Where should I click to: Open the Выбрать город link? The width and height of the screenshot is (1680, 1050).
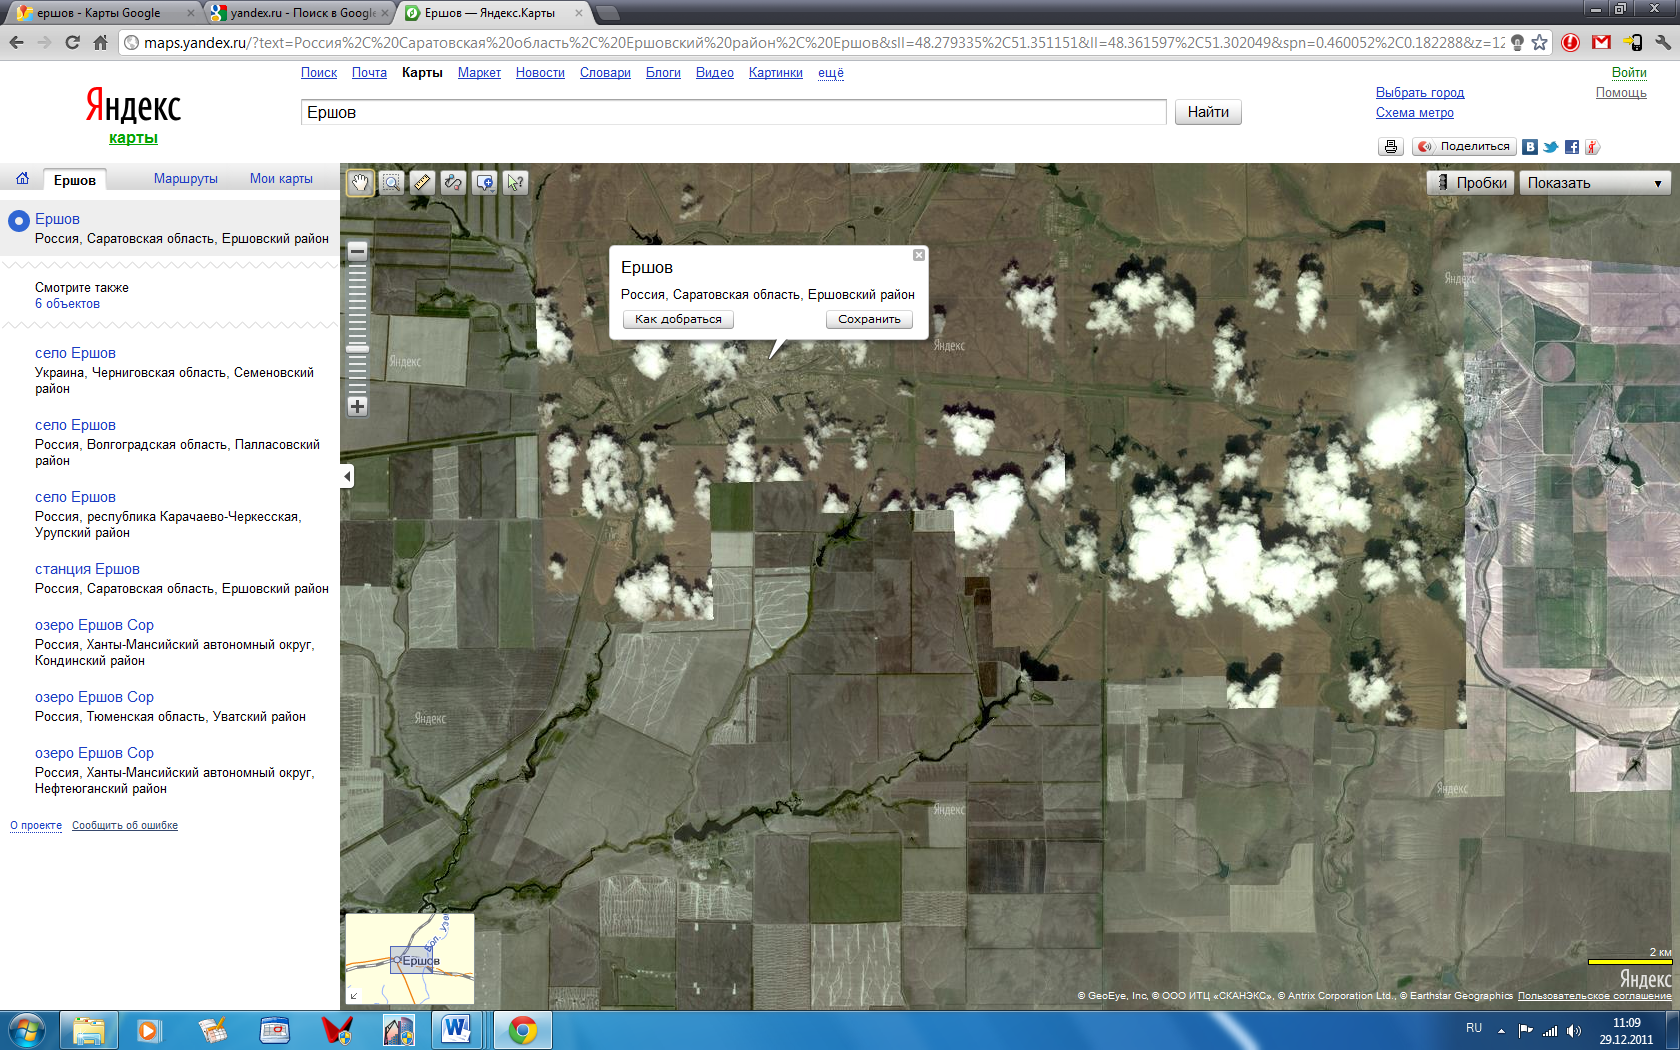tap(1420, 93)
